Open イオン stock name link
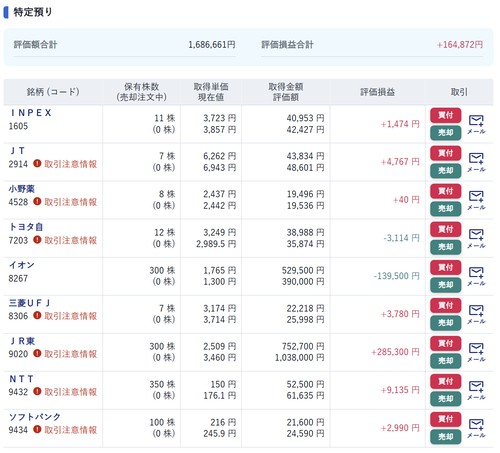 tap(22, 265)
